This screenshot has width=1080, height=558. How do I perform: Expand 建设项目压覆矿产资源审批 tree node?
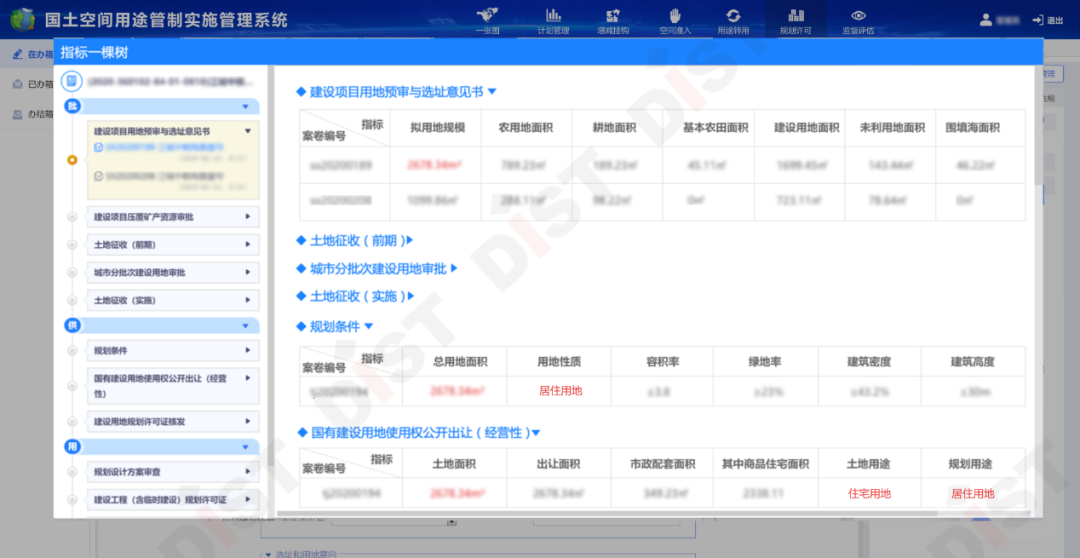coord(248,216)
